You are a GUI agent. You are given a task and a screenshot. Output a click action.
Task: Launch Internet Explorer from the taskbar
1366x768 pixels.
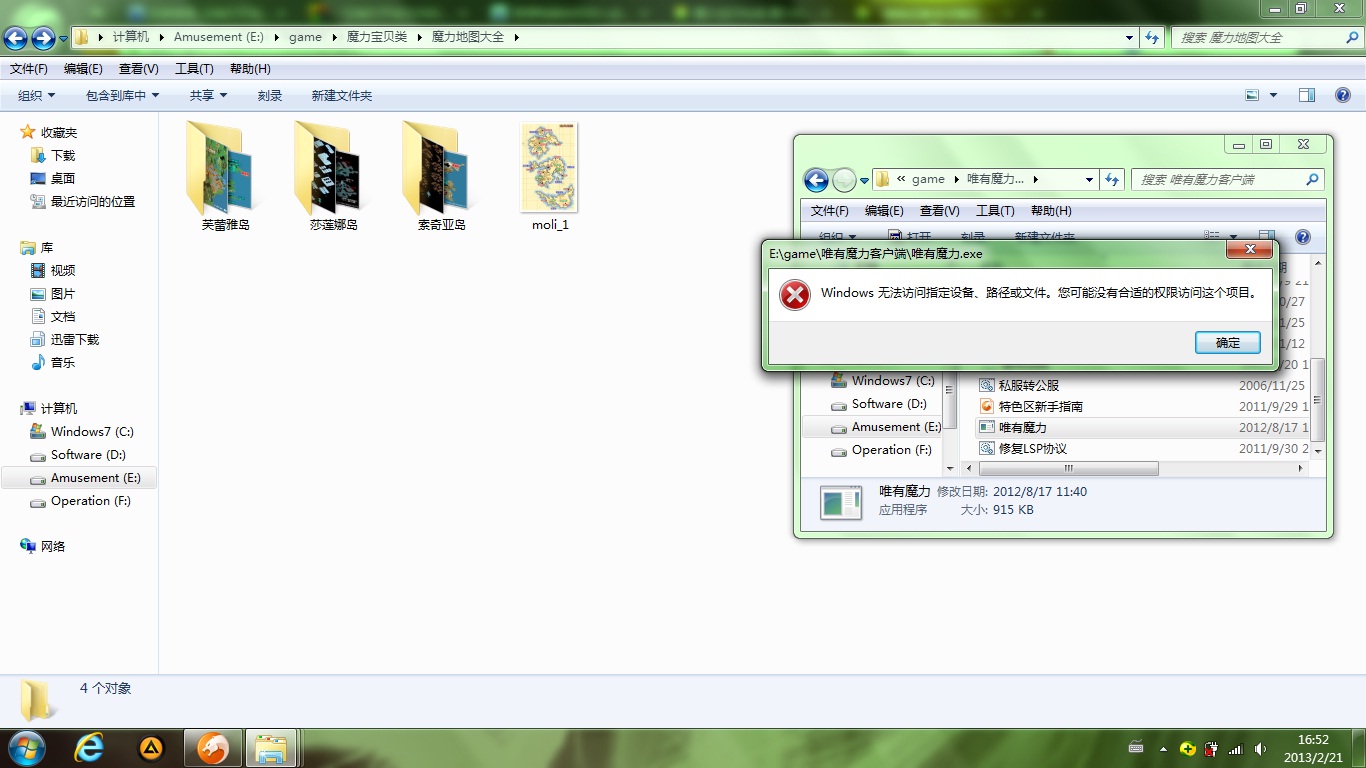[89, 748]
